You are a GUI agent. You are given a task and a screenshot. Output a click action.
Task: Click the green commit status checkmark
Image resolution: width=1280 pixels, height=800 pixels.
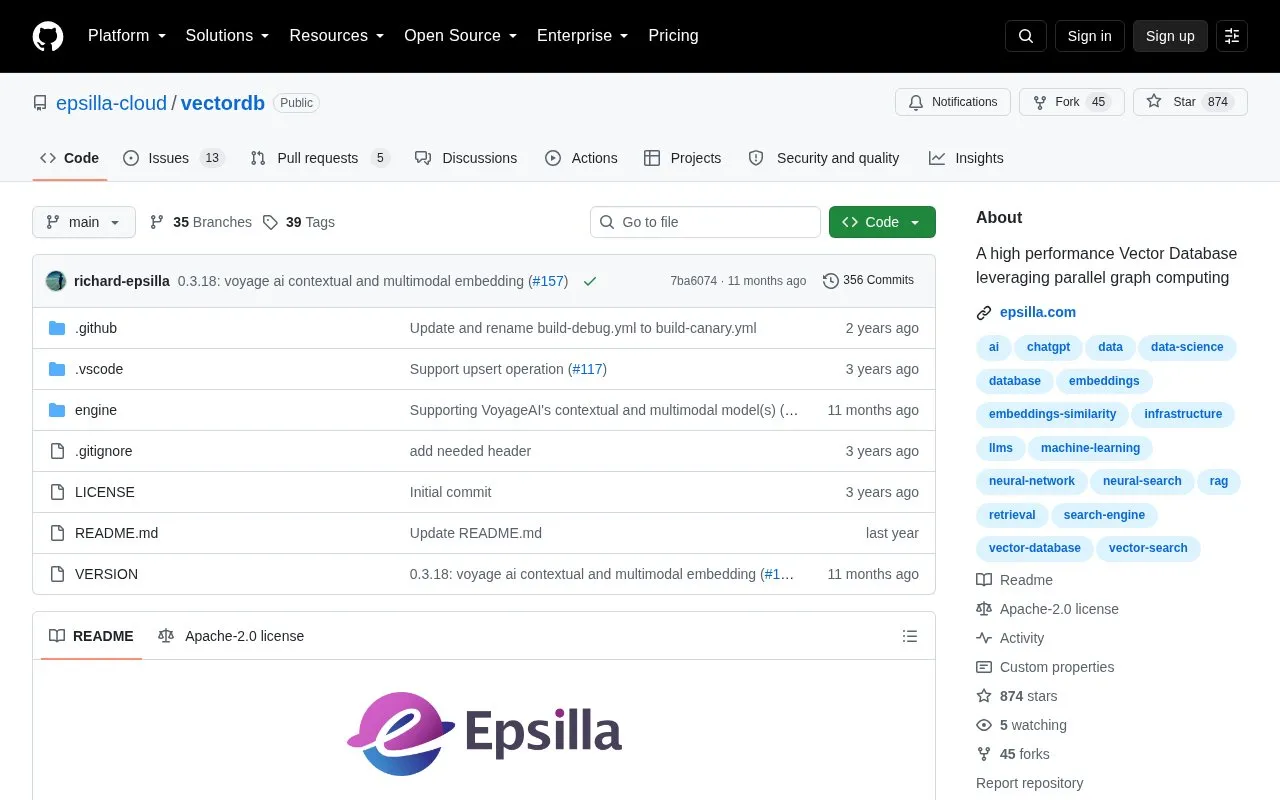pos(590,281)
